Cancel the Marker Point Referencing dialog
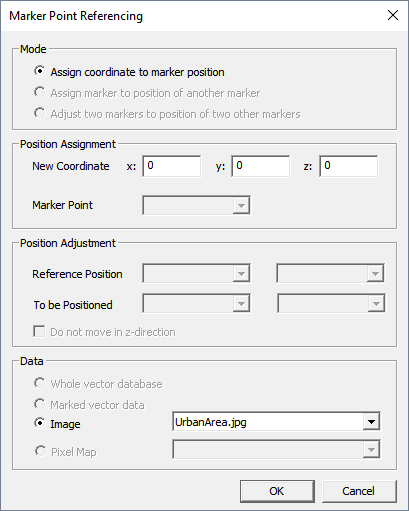The image size is (409, 511). pyautogui.click(x=359, y=491)
